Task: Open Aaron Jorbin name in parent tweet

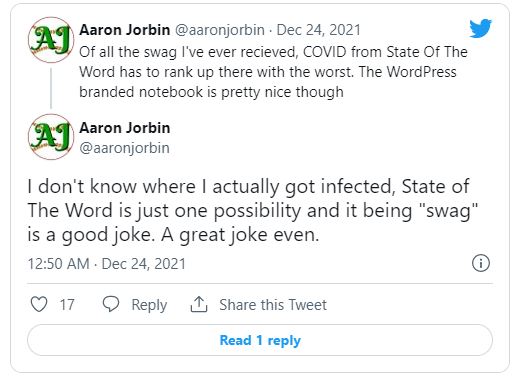Action: [125, 30]
